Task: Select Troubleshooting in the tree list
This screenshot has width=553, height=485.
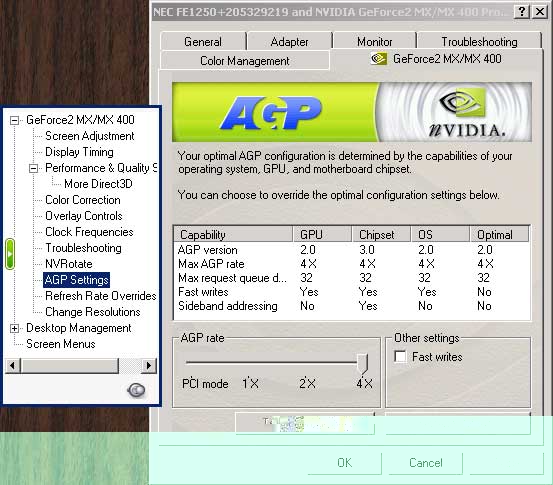Action: pos(83,248)
